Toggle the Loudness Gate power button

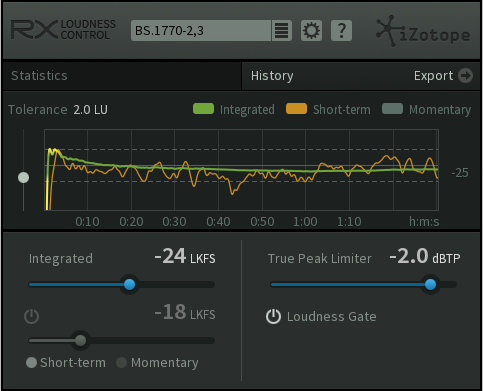[273, 316]
